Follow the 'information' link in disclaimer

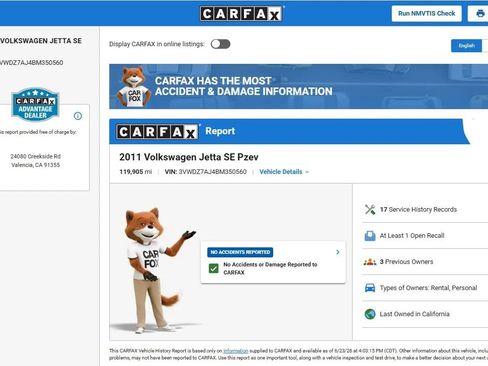[236, 351]
